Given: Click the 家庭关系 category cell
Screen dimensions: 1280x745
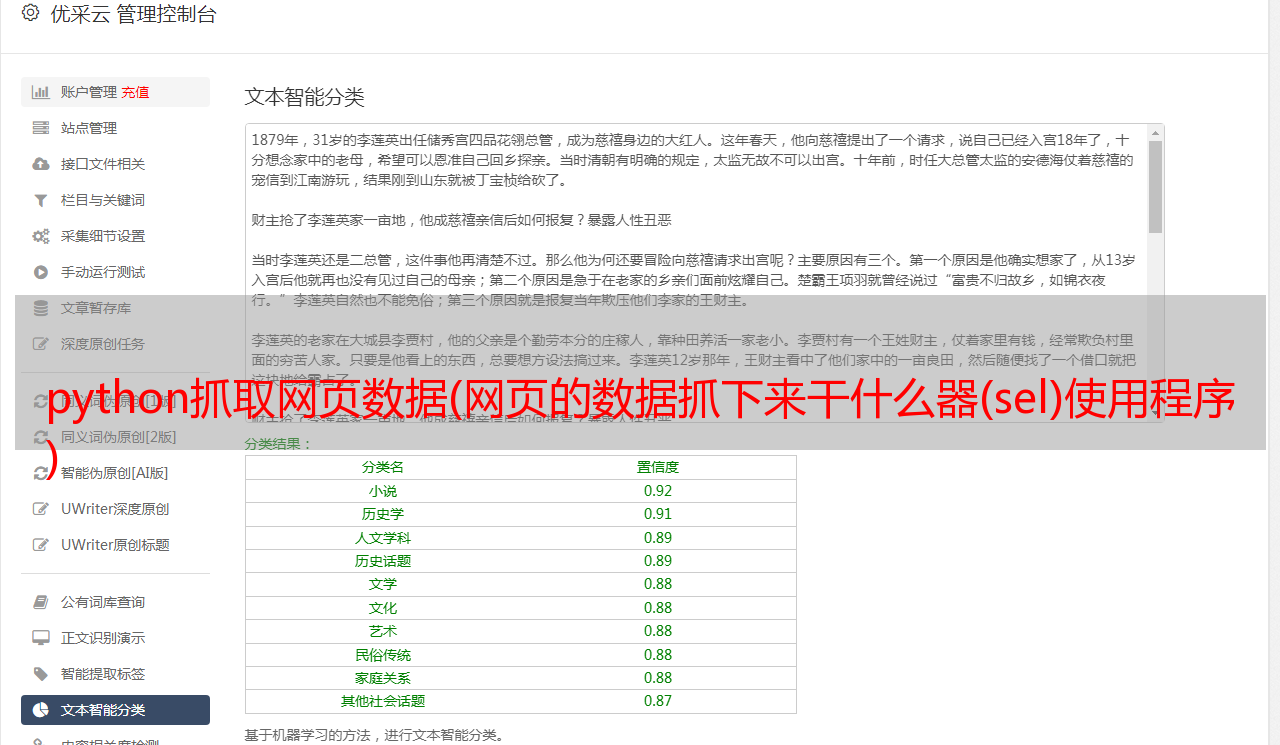Looking at the screenshot, I should click(x=383, y=678).
